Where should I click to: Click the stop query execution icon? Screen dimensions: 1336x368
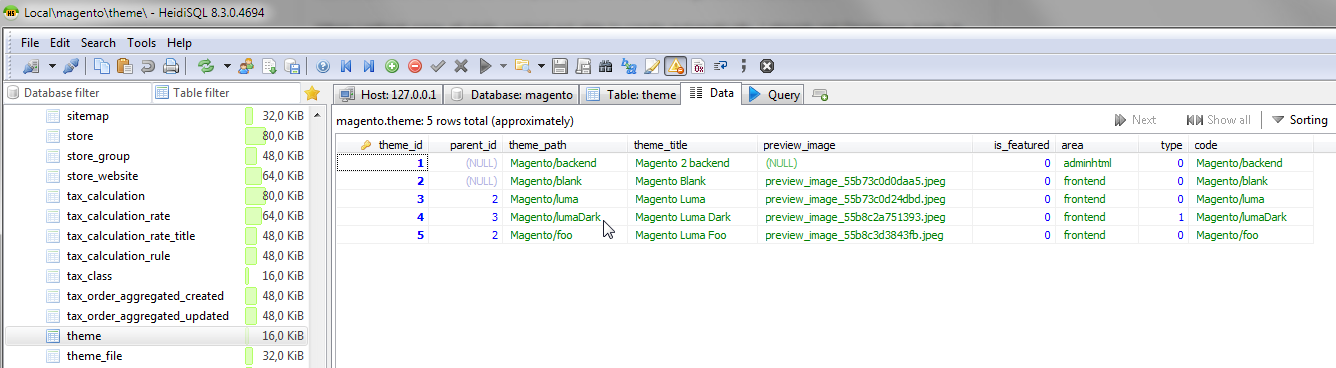tap(767, 66)
